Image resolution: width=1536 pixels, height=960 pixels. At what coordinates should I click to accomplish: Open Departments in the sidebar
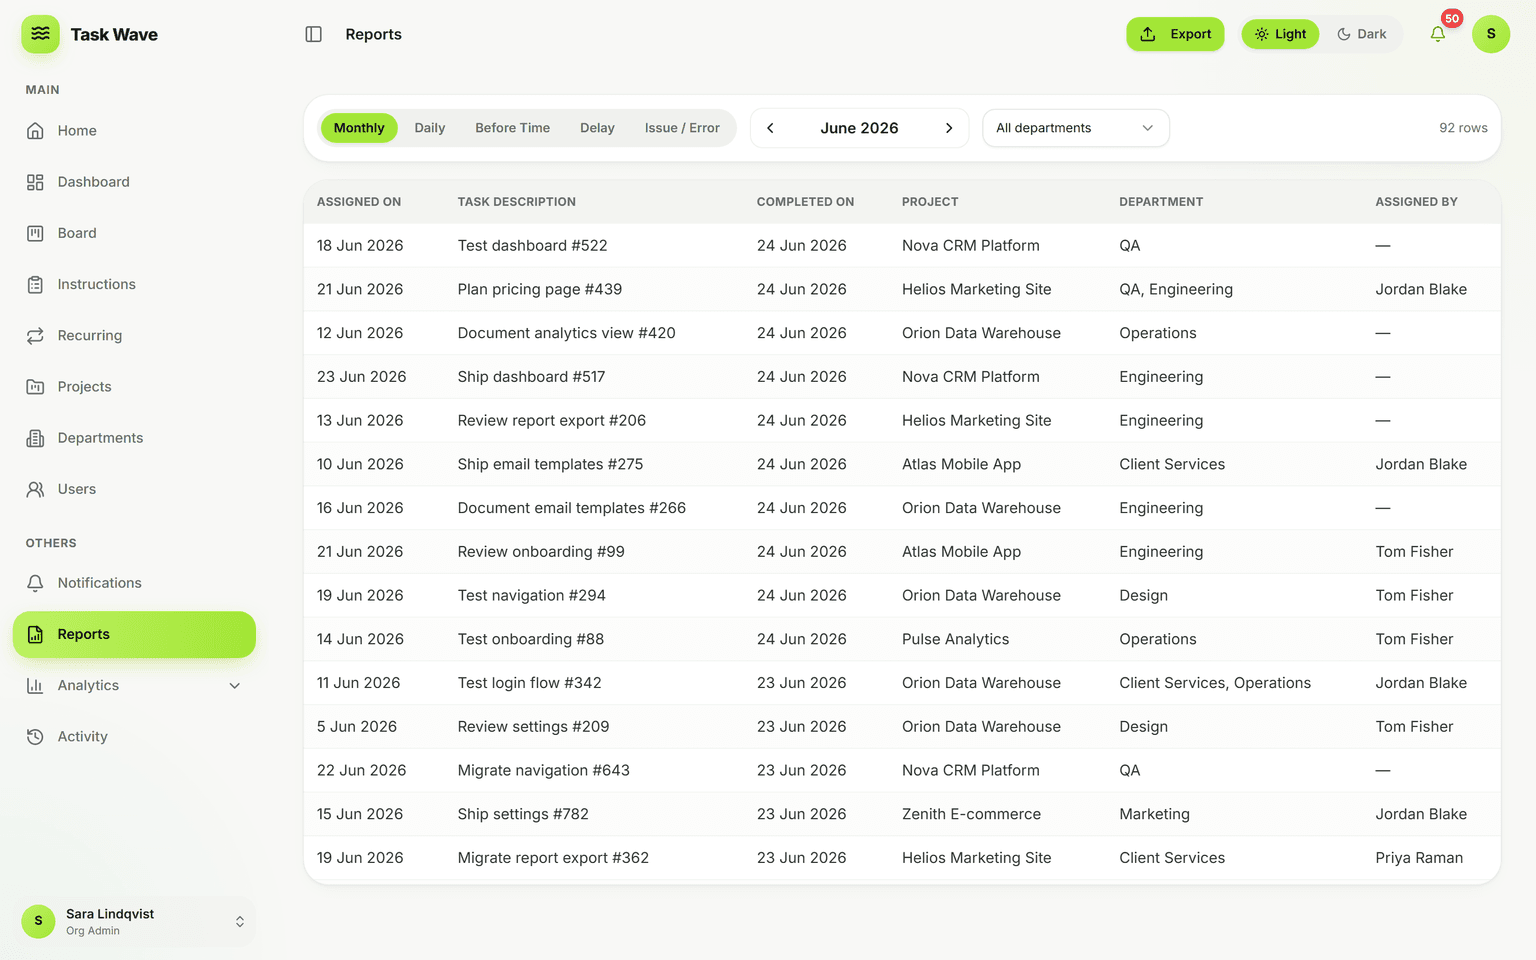(x=134, y=438)
